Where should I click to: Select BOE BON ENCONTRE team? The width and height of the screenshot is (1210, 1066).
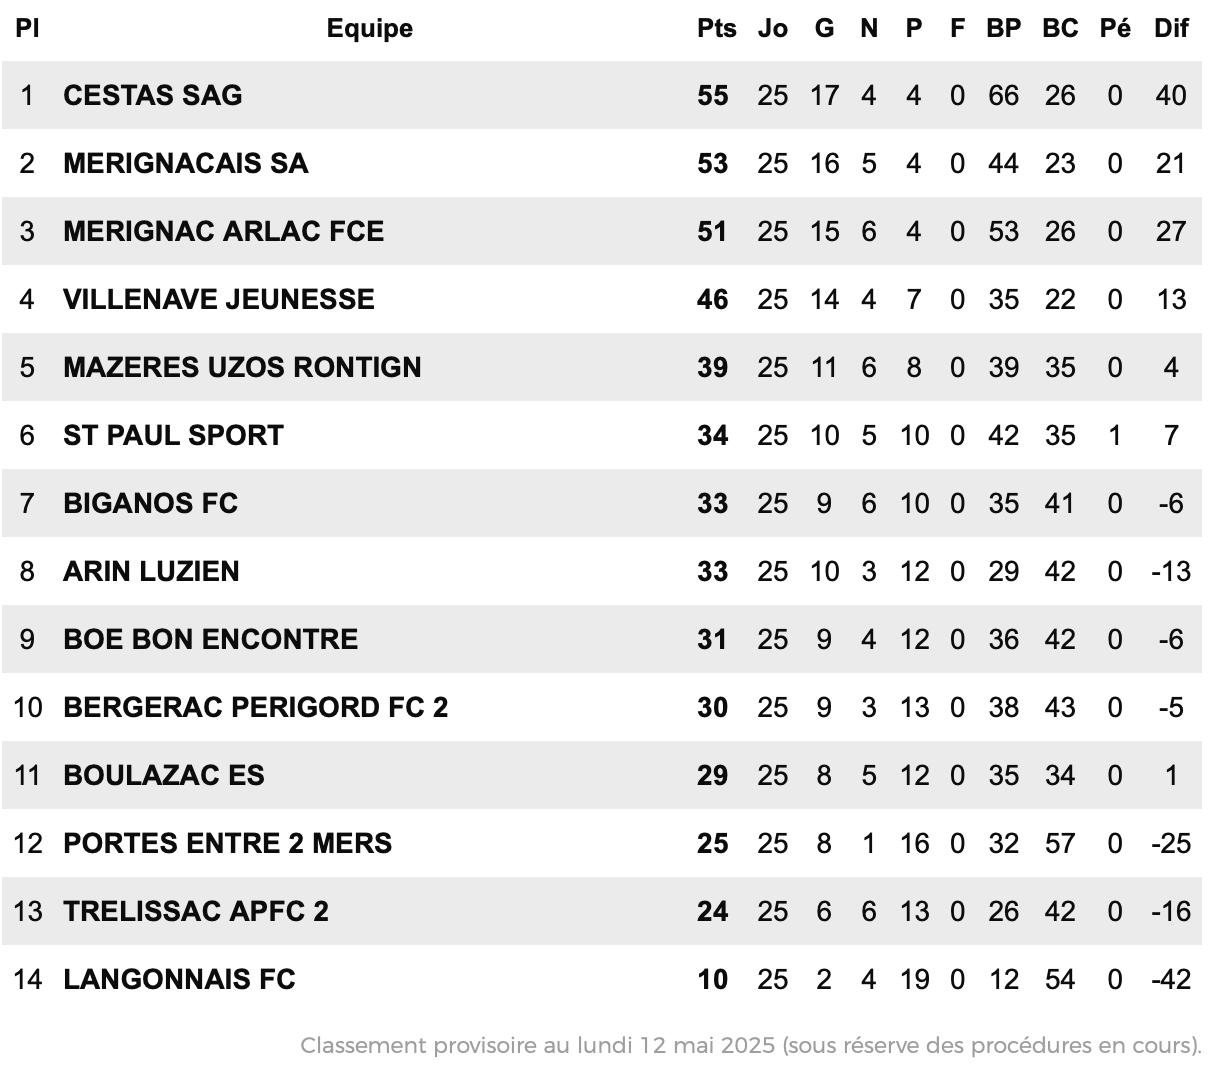point(210,639)
